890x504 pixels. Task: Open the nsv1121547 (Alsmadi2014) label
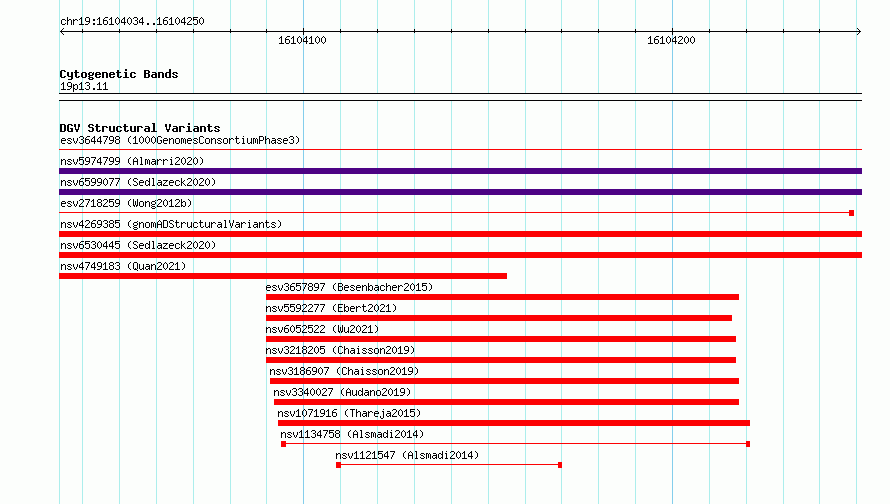407,455
